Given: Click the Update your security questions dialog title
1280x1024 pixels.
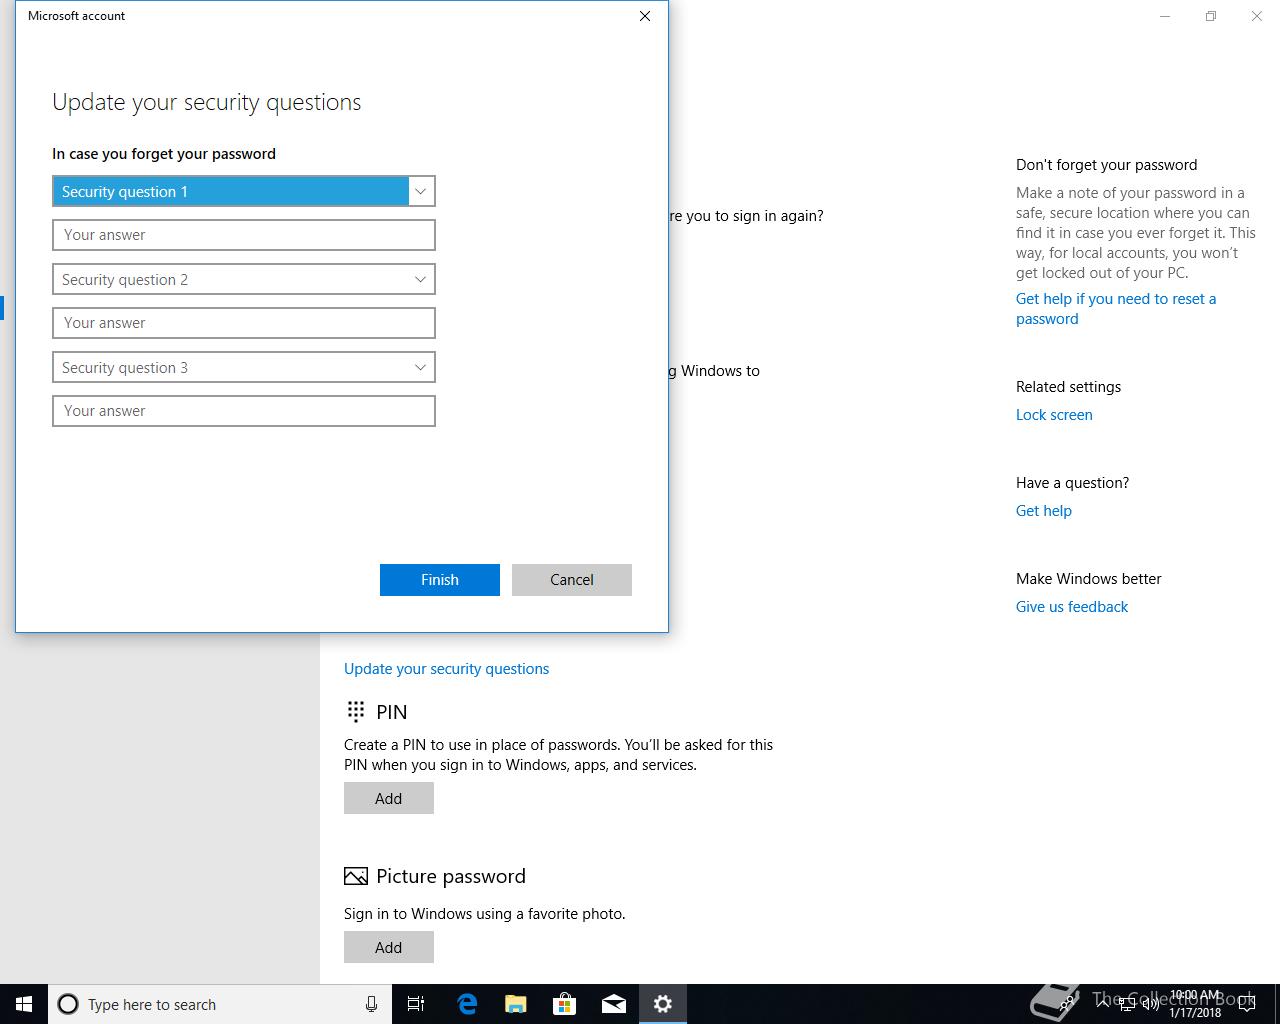Looking at the screenshot, I should click(207, 102).
